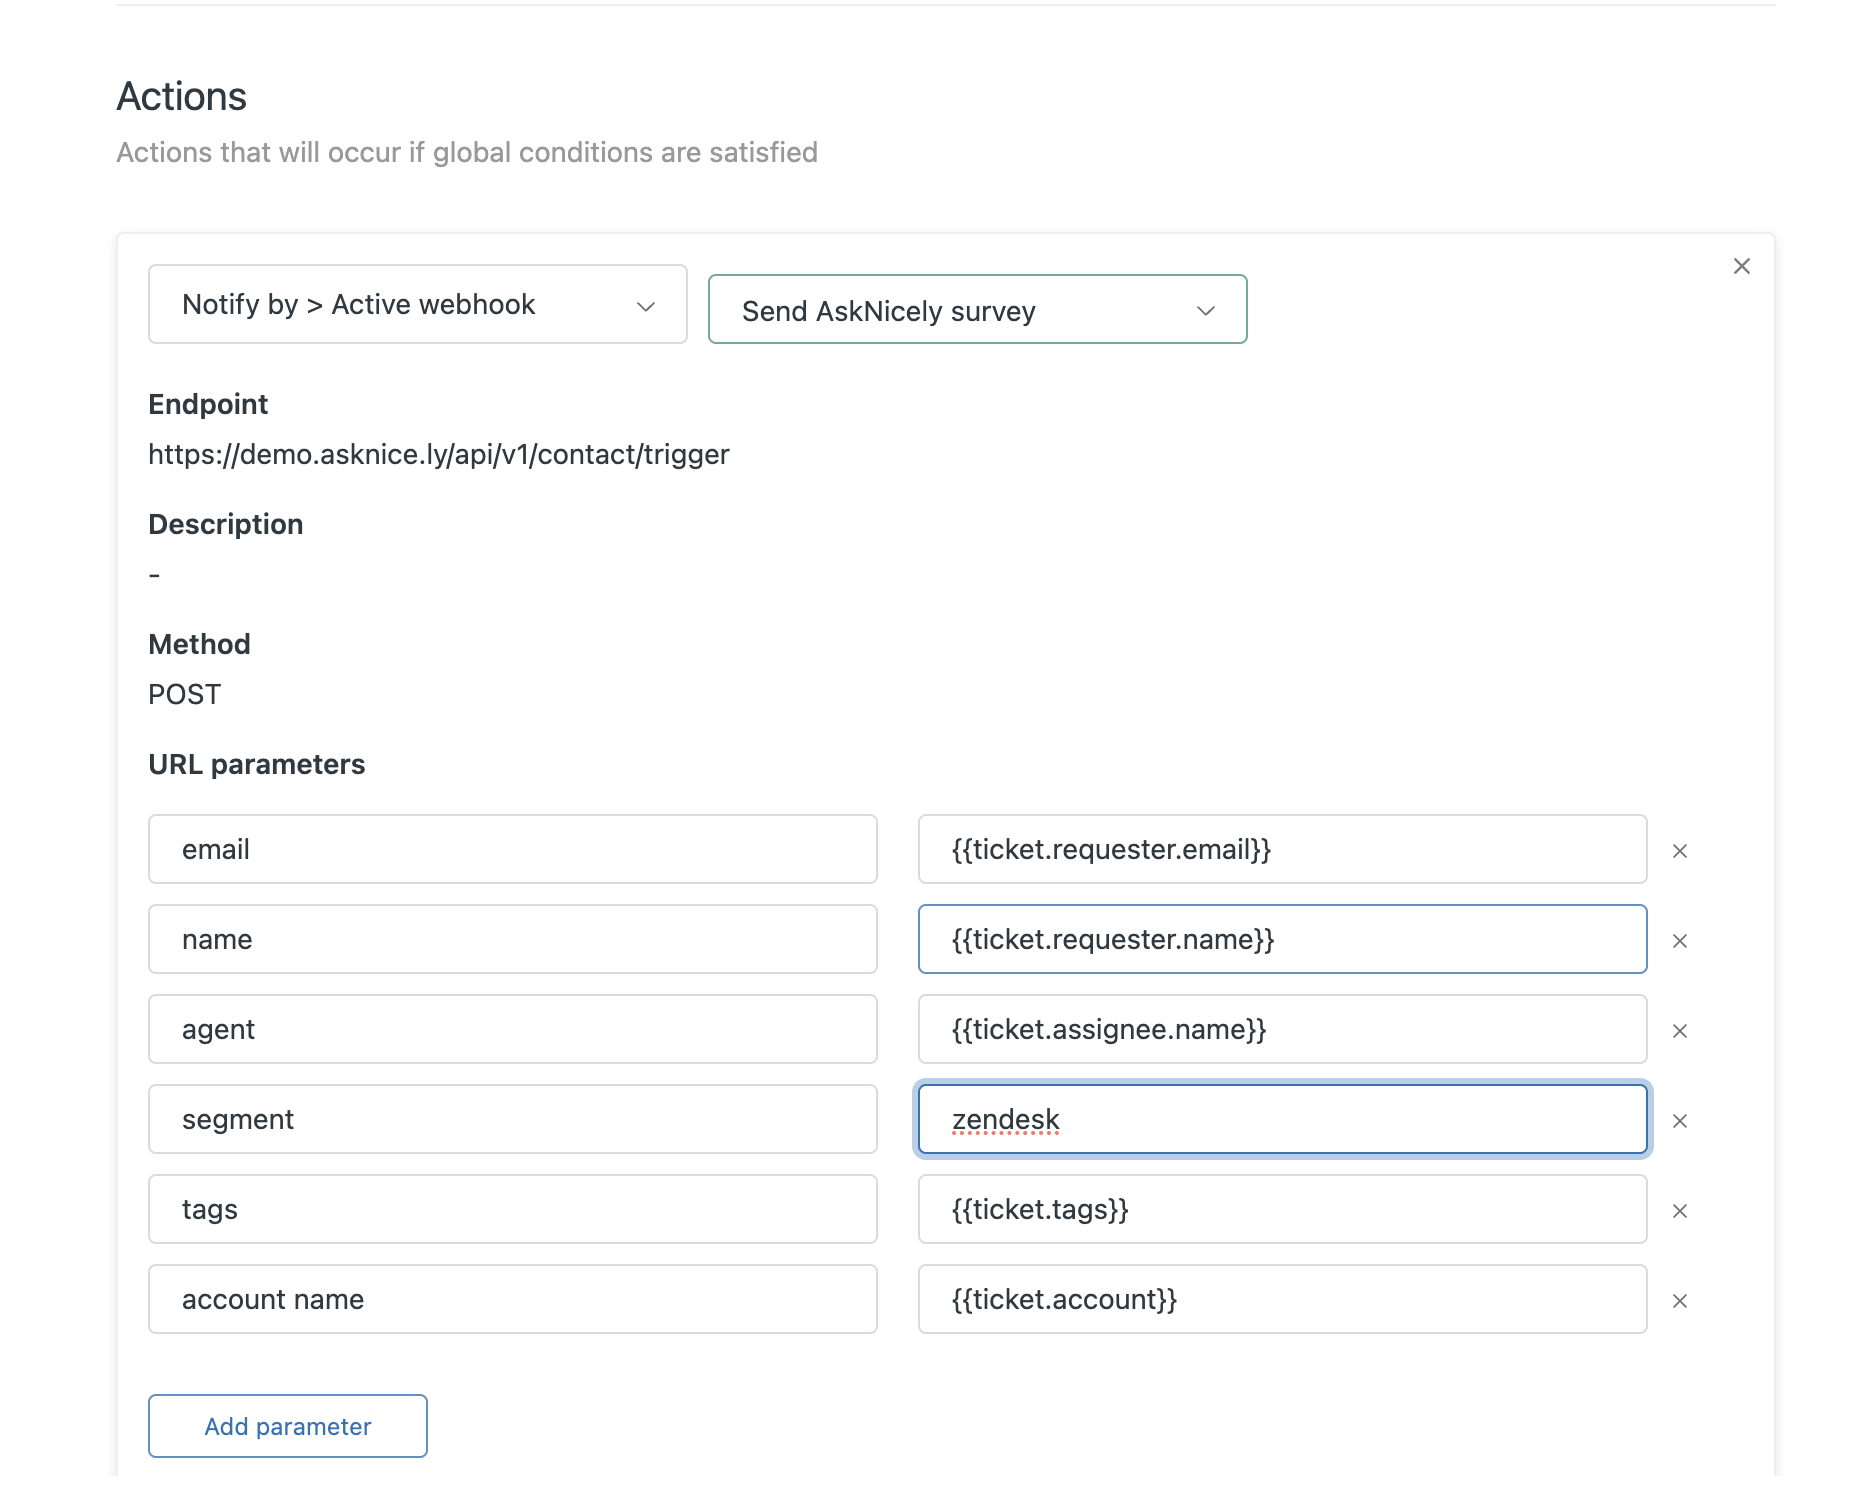Click the Method label
1872x1486 pixels.
199,644
